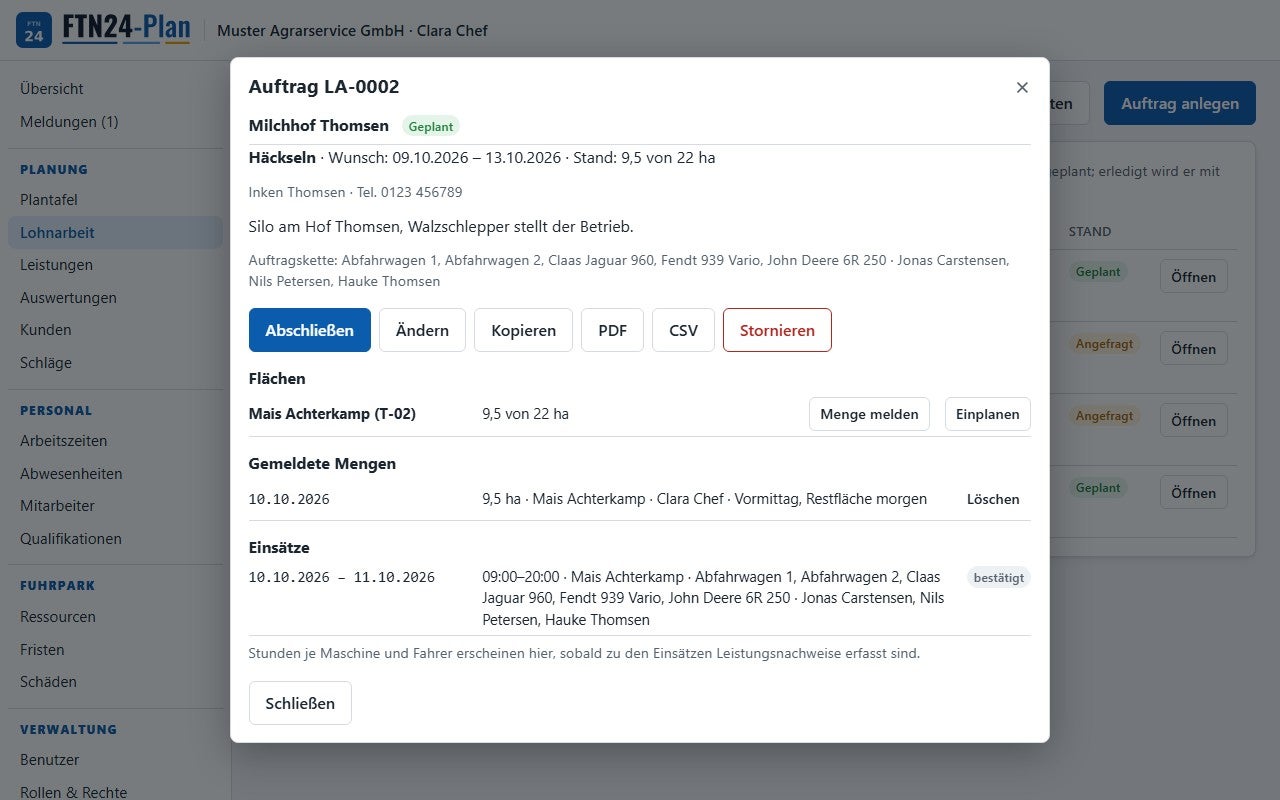This screenshot has width=1280, height=800.
Task: Click the FTN24-Plan wordmark in the header
Action: click(126, 29)
